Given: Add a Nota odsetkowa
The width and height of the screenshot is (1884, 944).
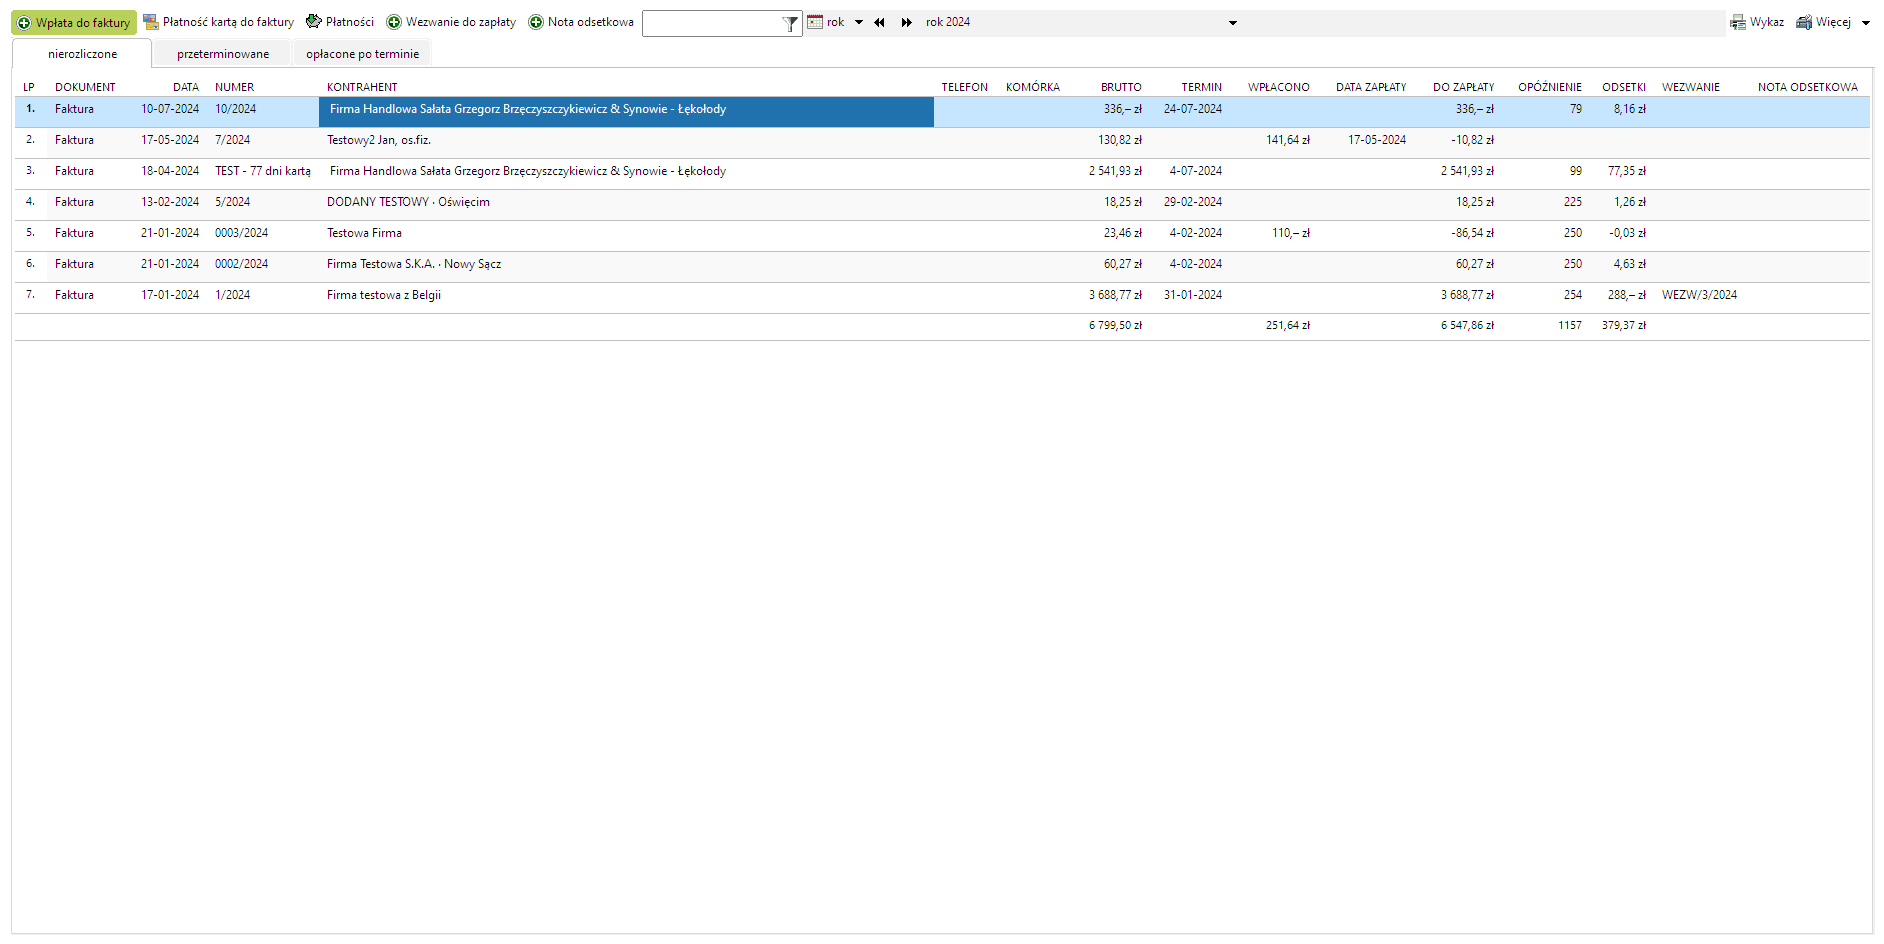Looking at the screenshot, I should 581,22.
